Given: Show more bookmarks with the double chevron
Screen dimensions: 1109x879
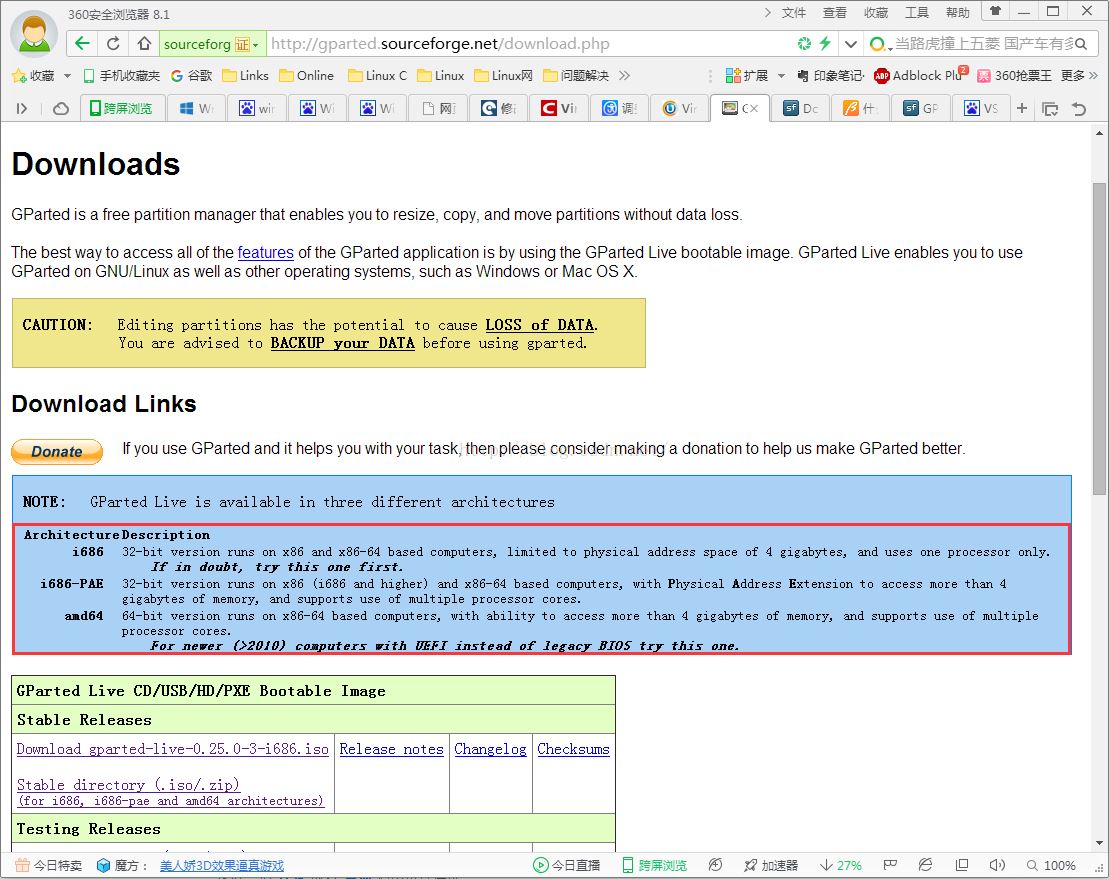Looking at the screenshot, I should [625, 75].
